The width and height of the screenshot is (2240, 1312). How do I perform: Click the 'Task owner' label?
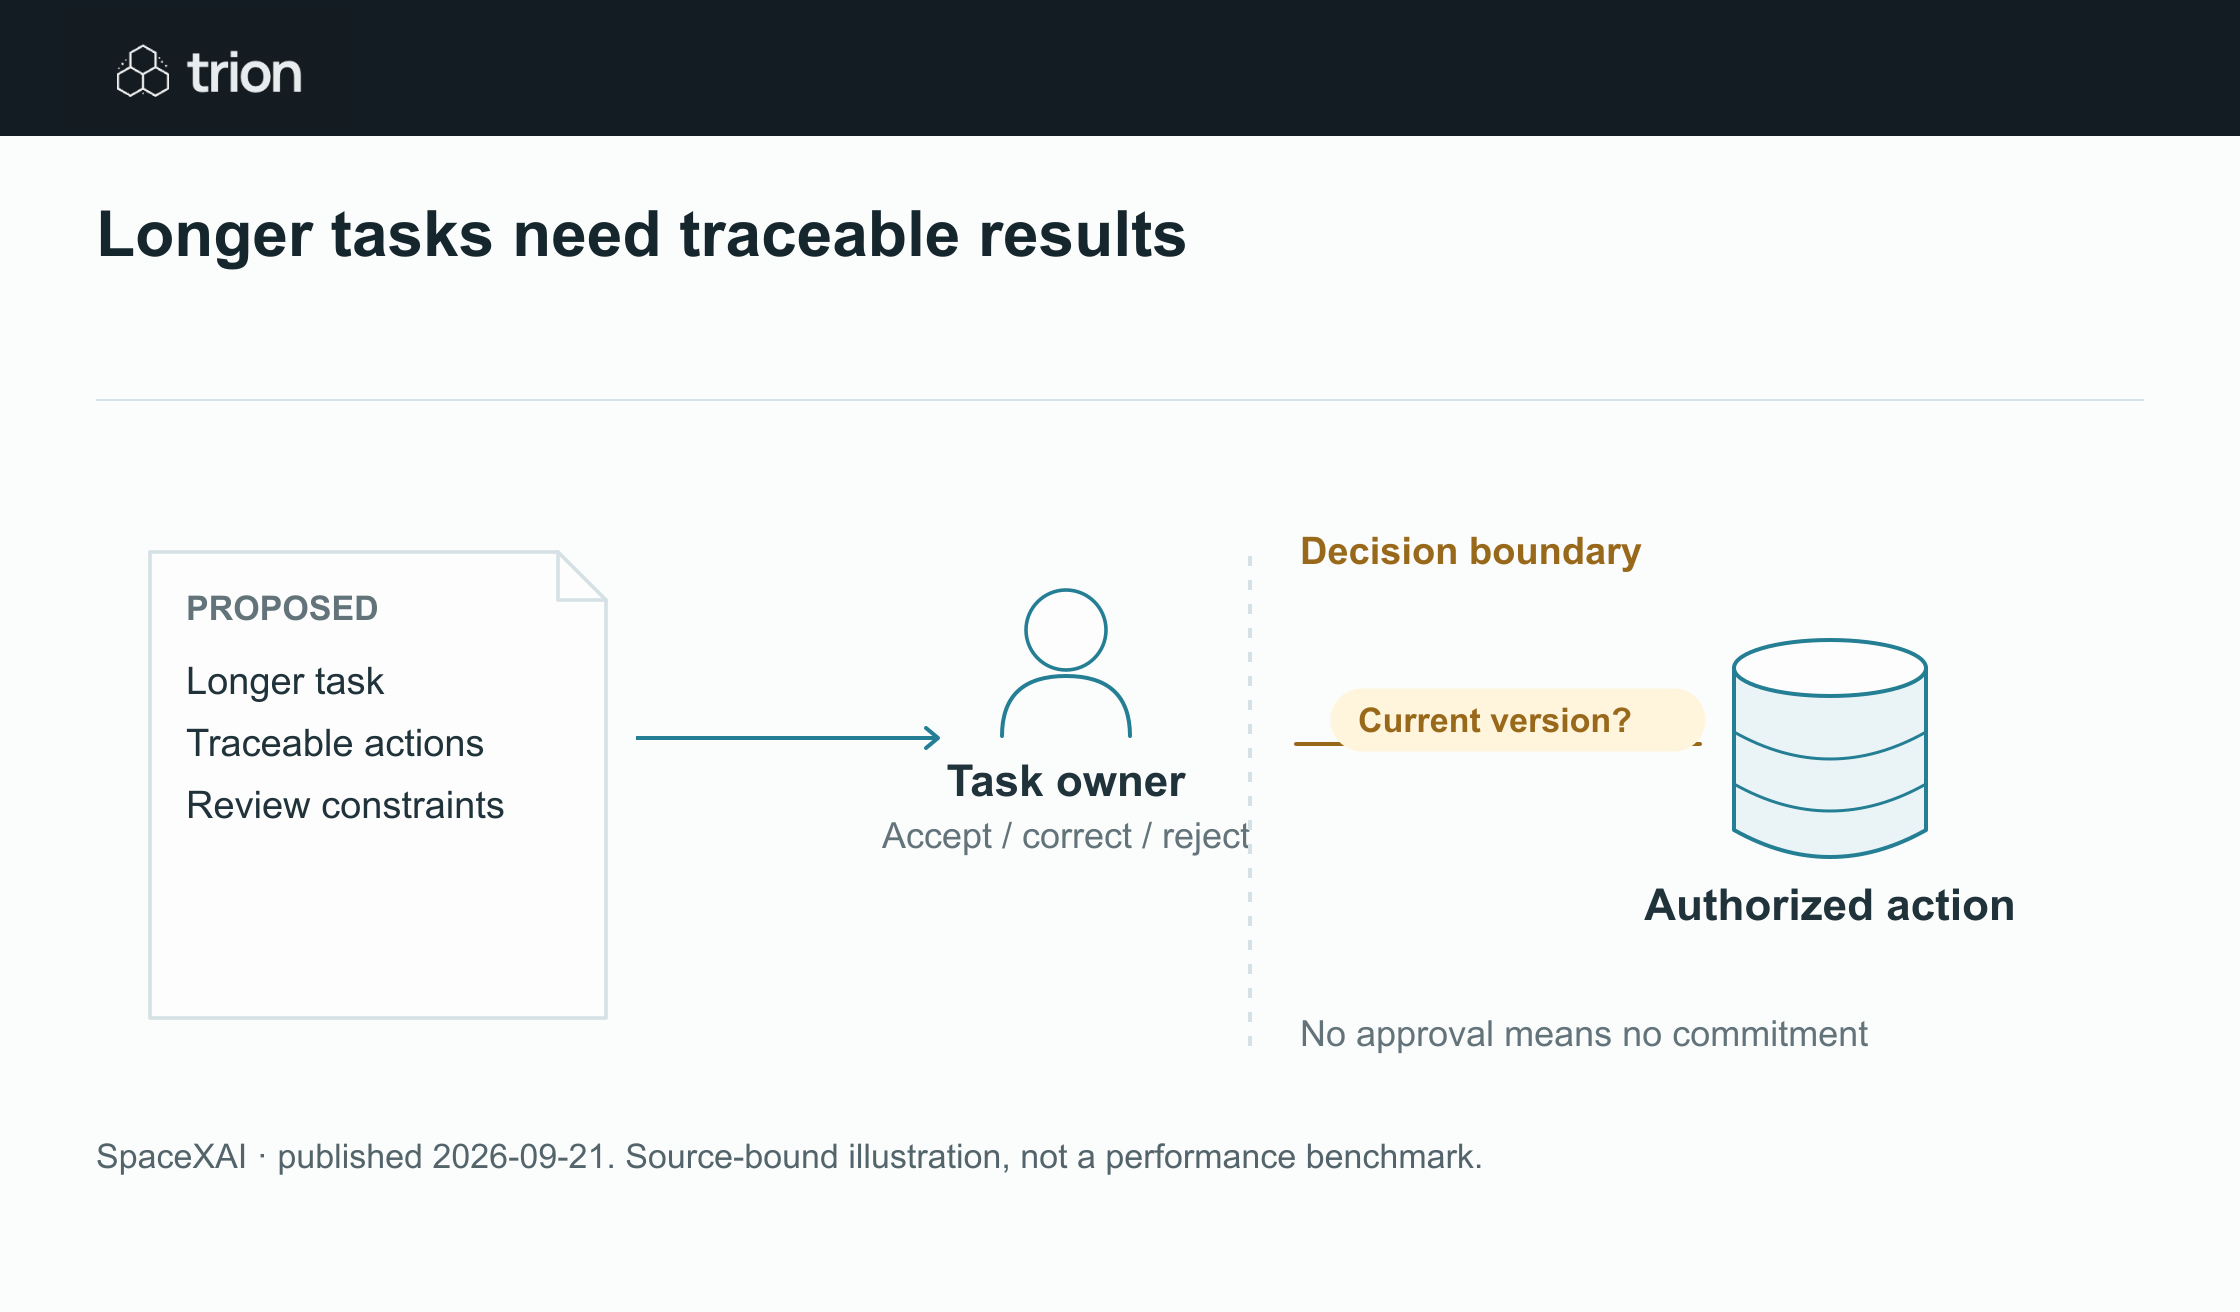click(x=1066, y=781)
